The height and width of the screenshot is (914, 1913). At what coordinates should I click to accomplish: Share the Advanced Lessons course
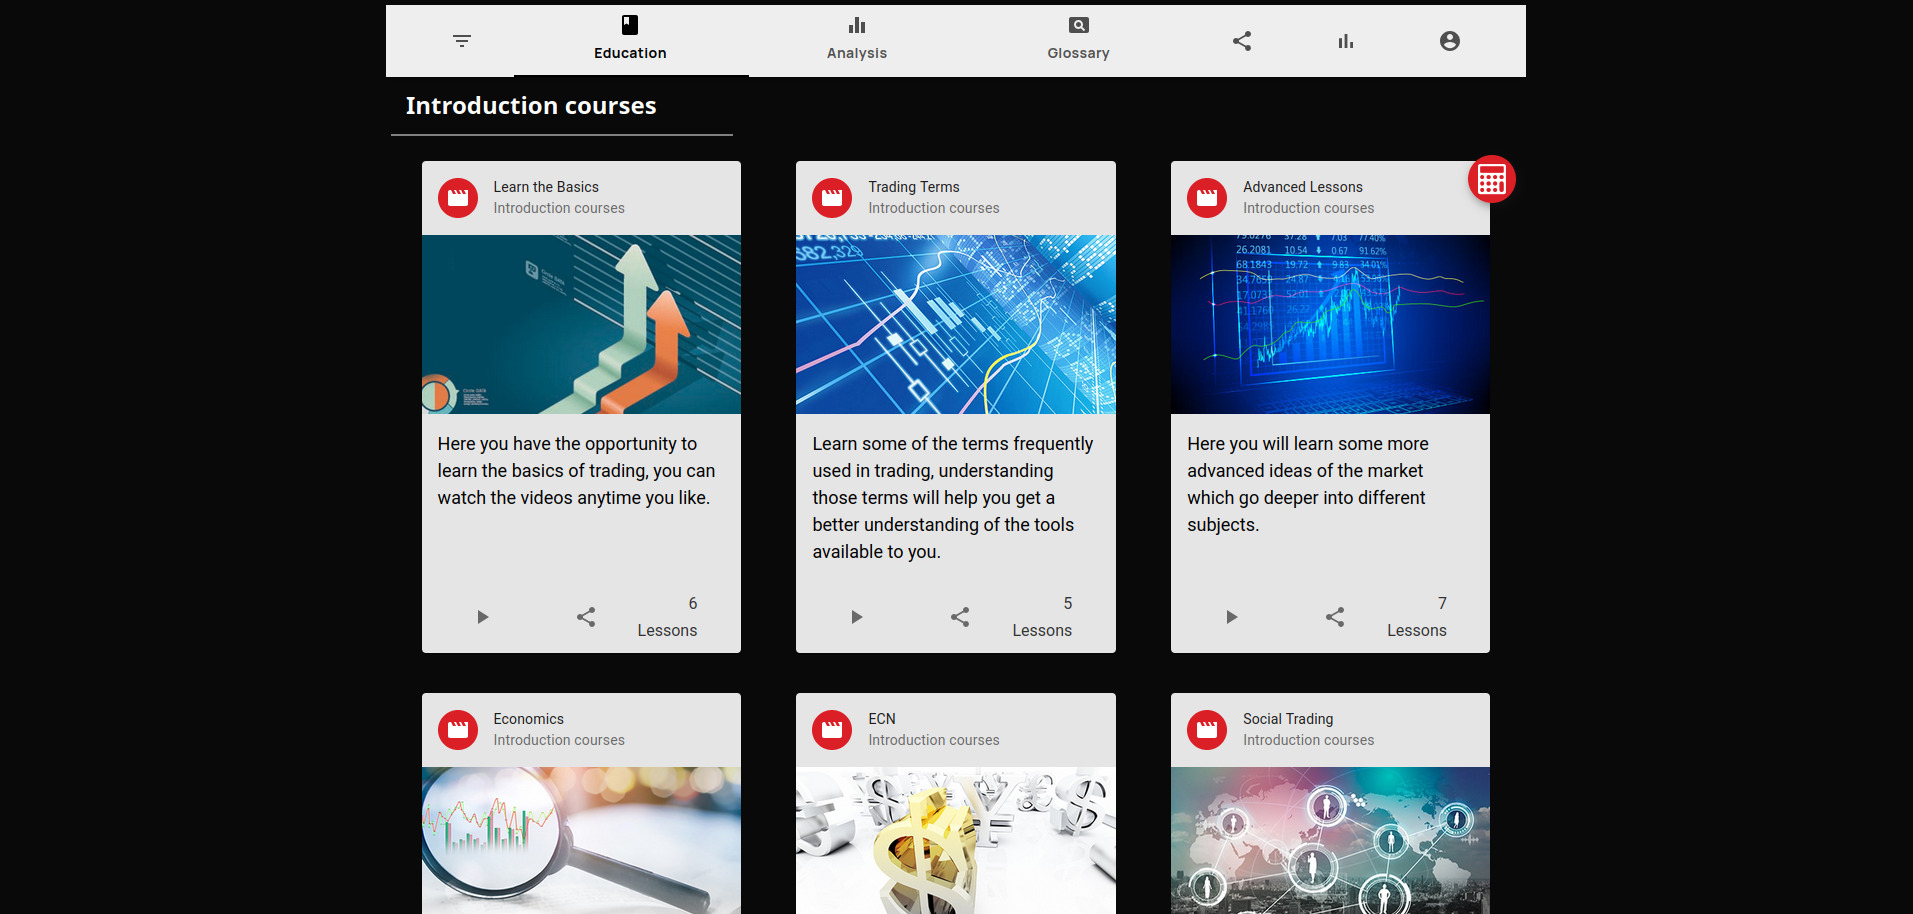(x=1335, y=617)
